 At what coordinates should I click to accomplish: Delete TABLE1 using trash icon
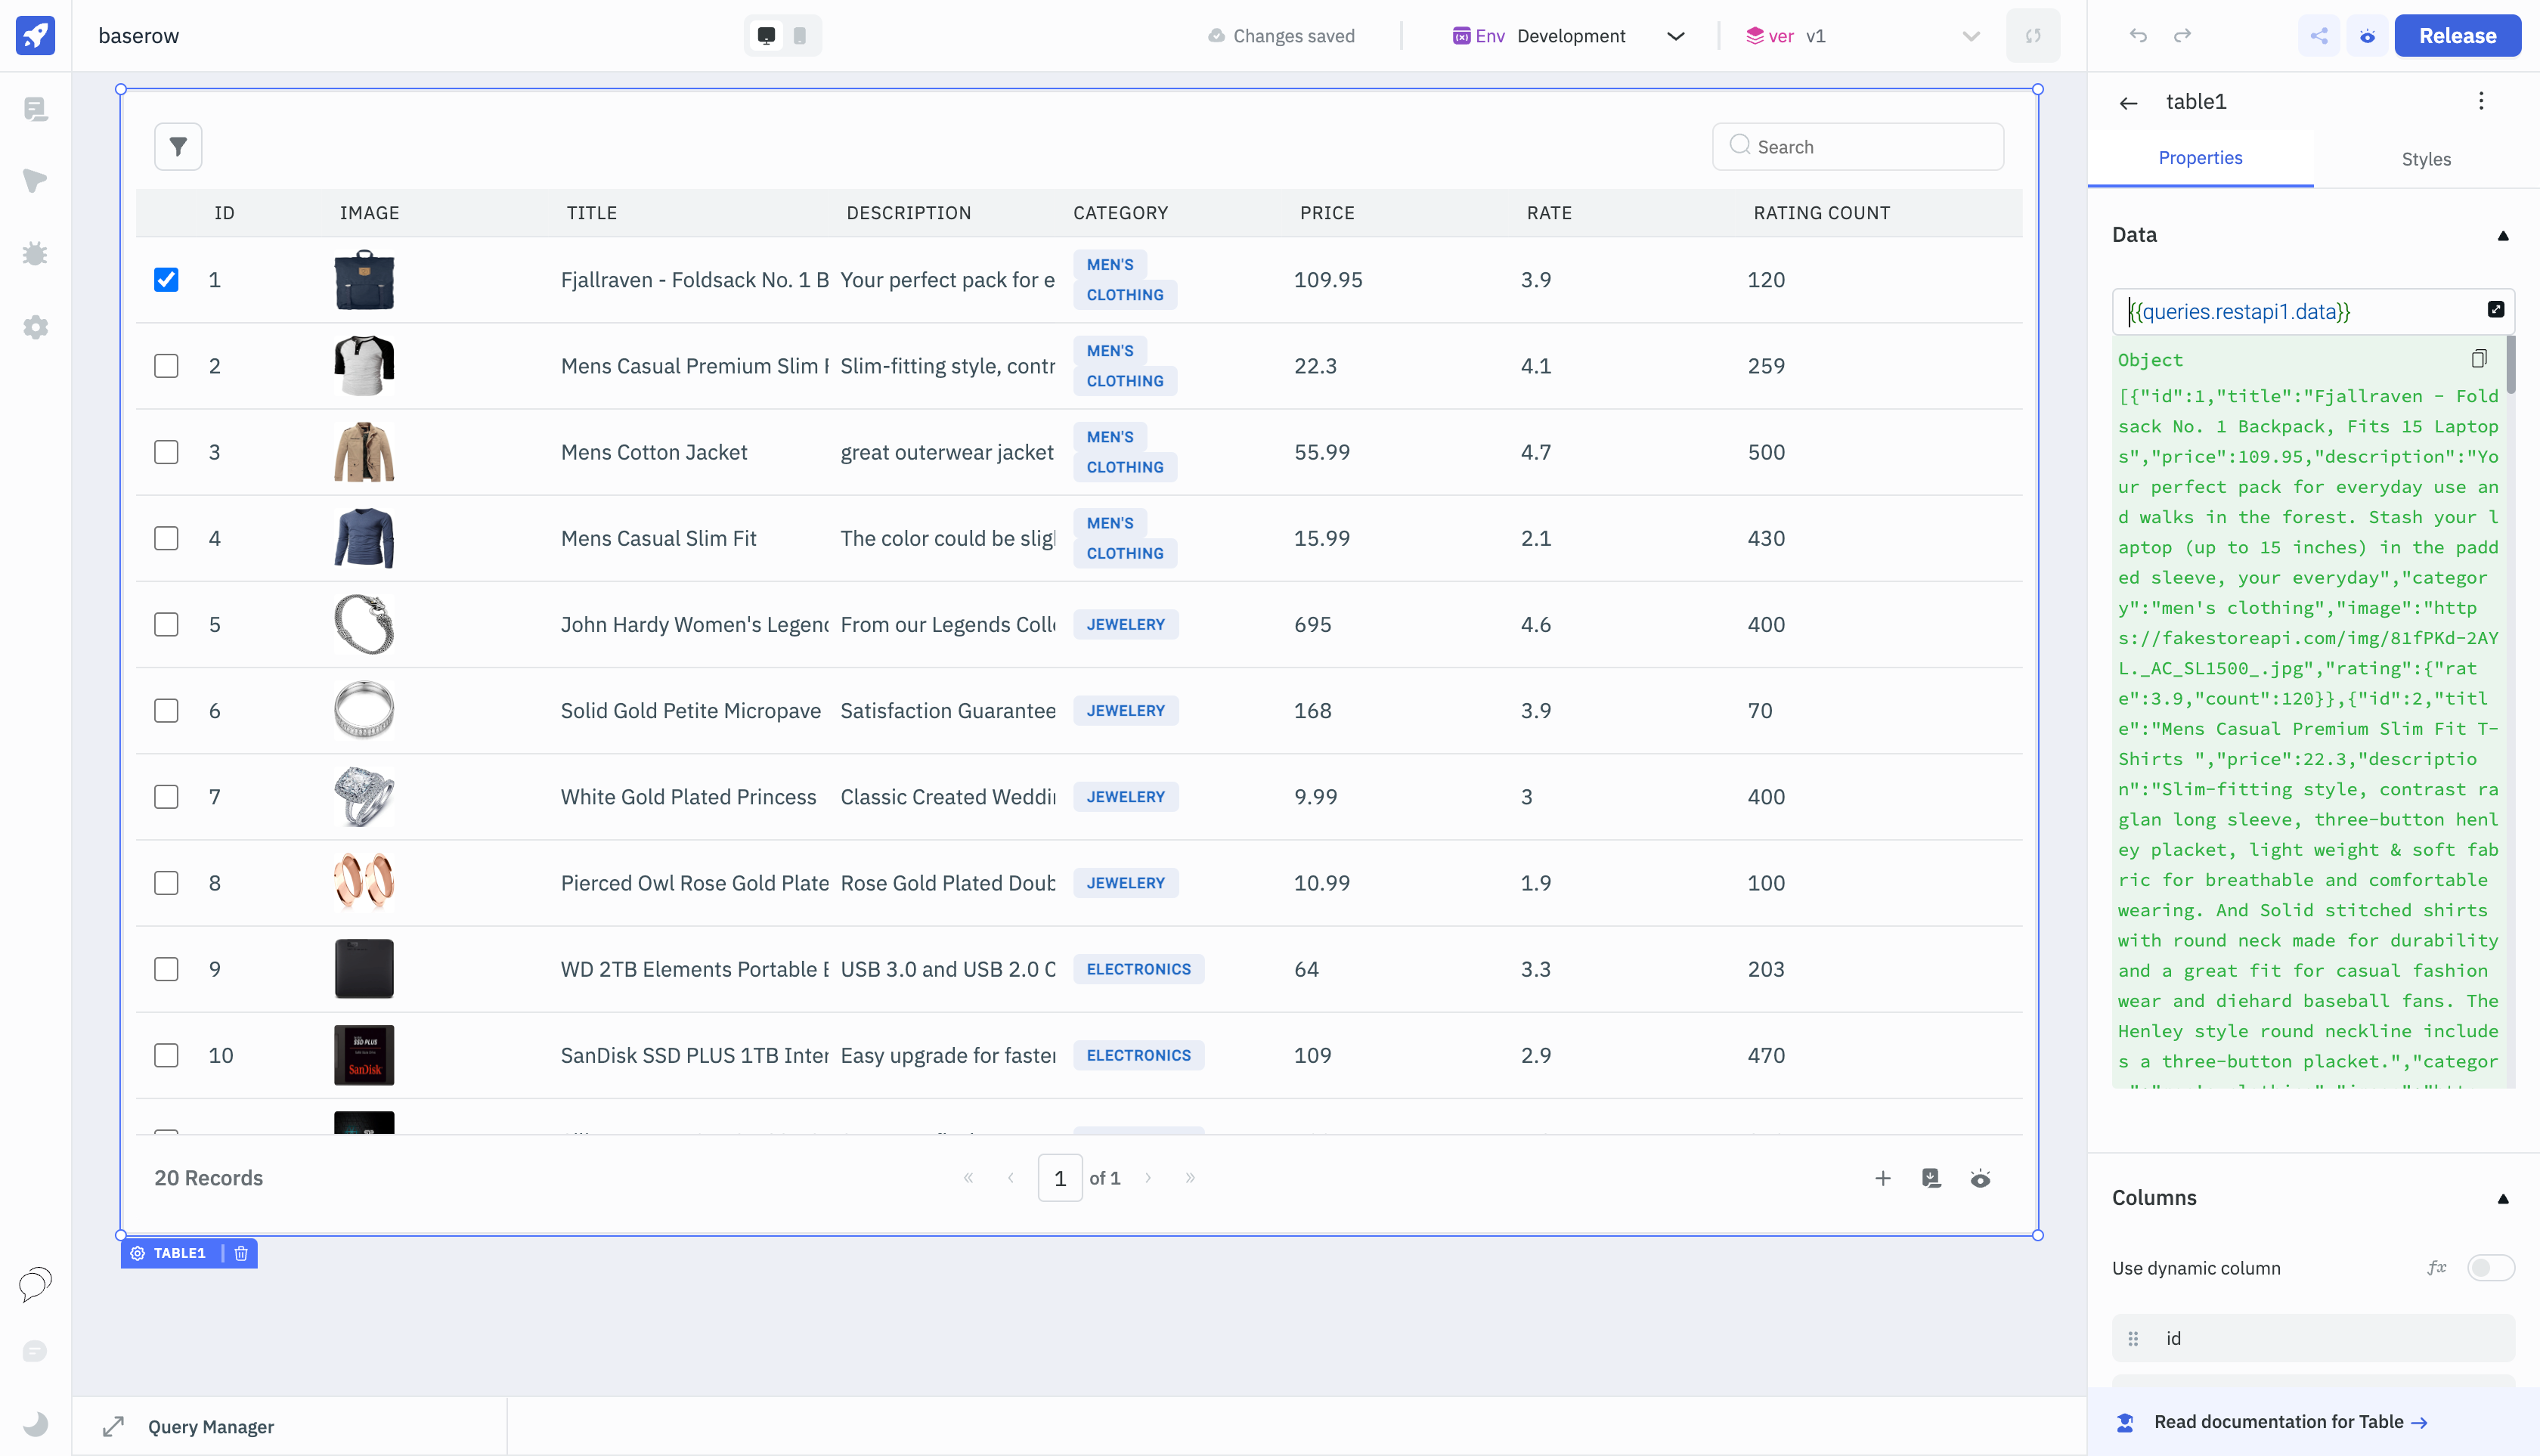[241, 1253]
